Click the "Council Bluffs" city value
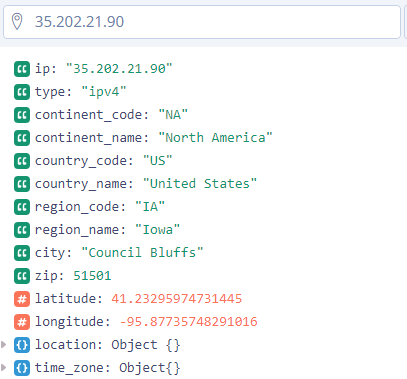 pos(142,253)
